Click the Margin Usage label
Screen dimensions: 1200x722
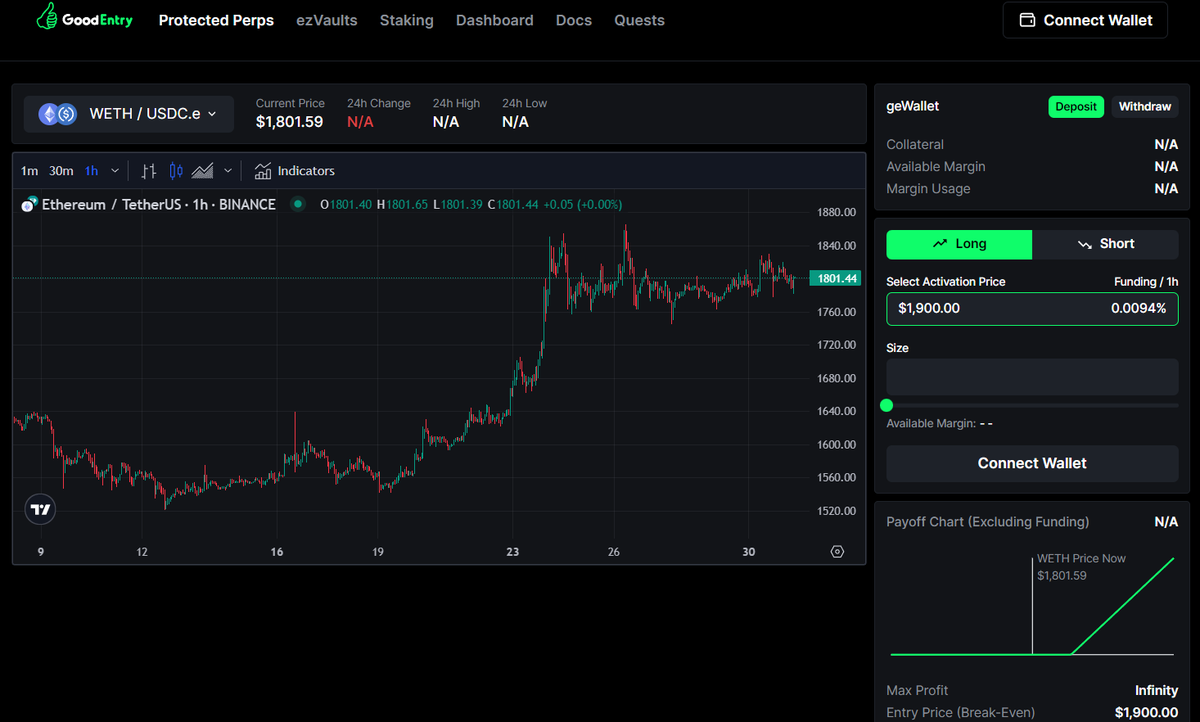[928, 189]
